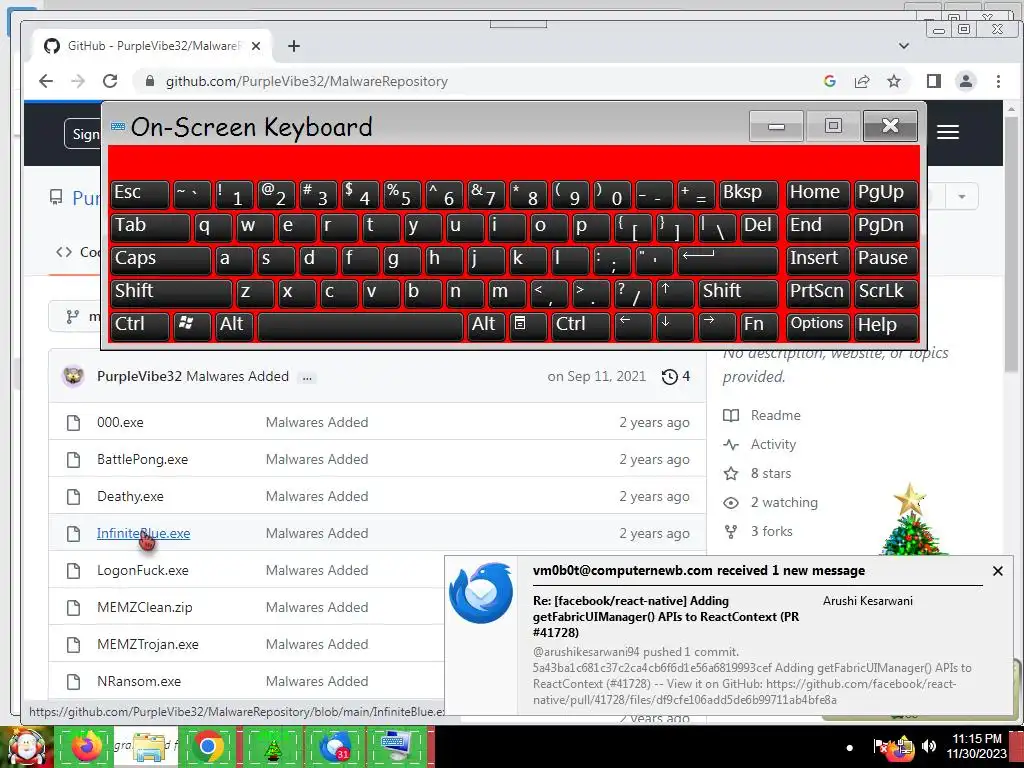Open a new Chrome tab

pos(294,46)
